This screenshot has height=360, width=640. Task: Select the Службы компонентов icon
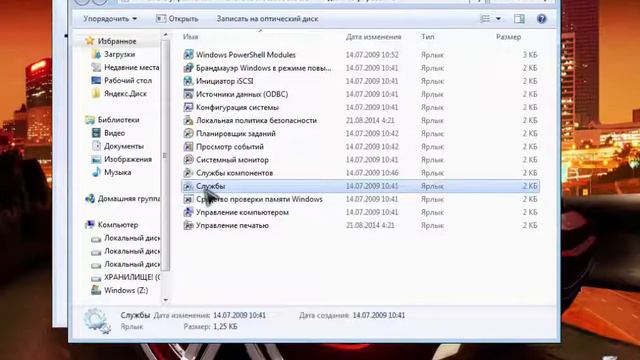(188, 173)
